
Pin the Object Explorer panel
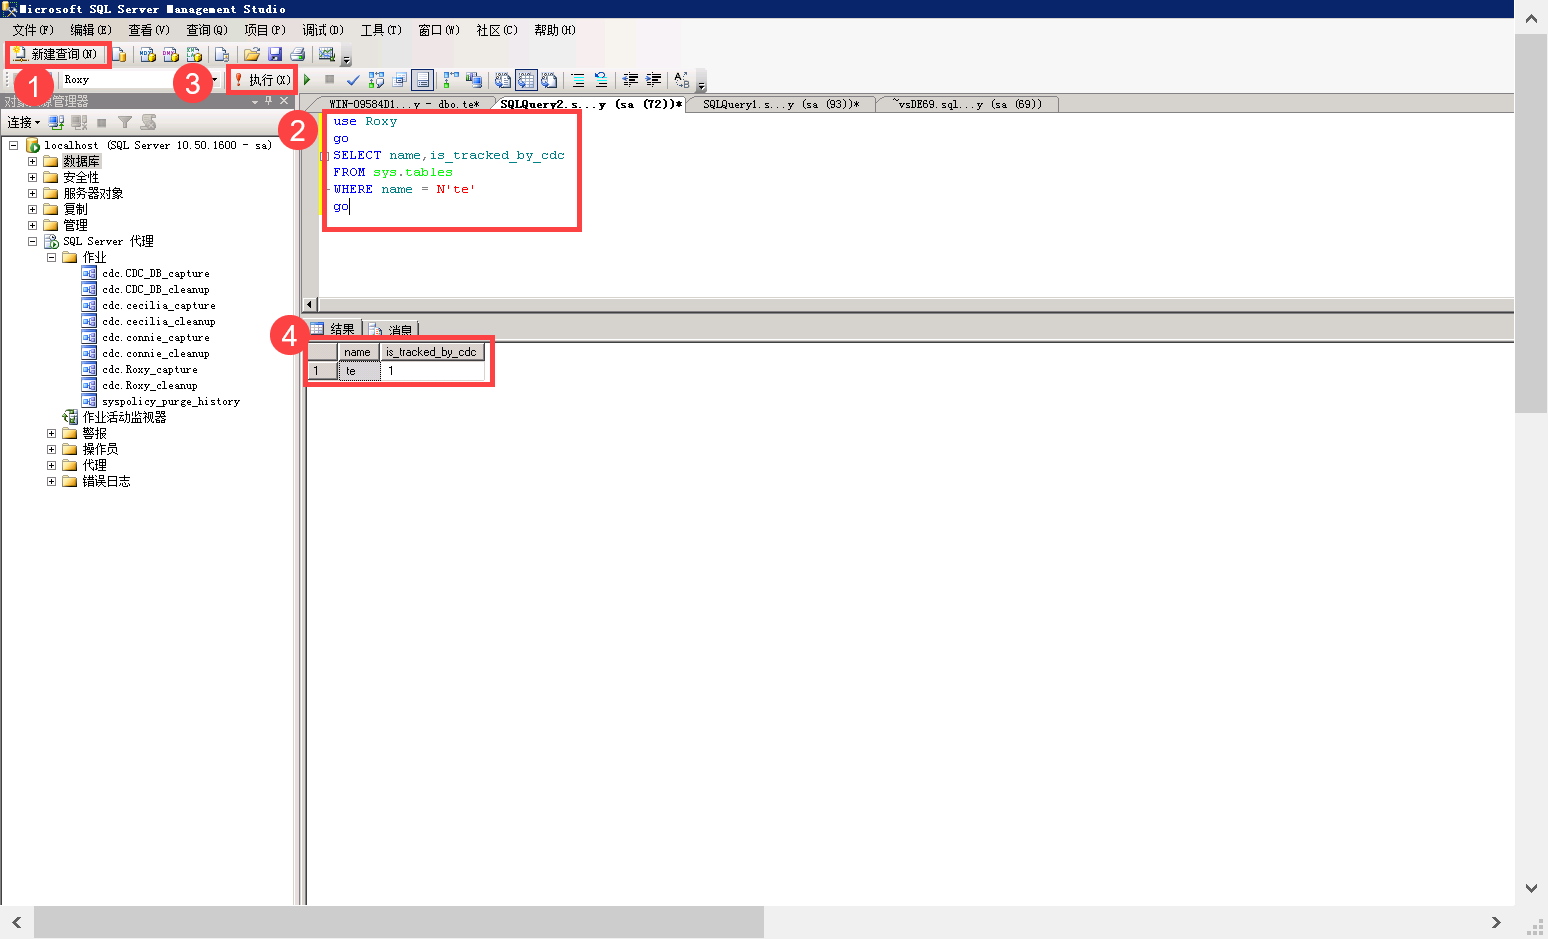[x=268, y=101]
